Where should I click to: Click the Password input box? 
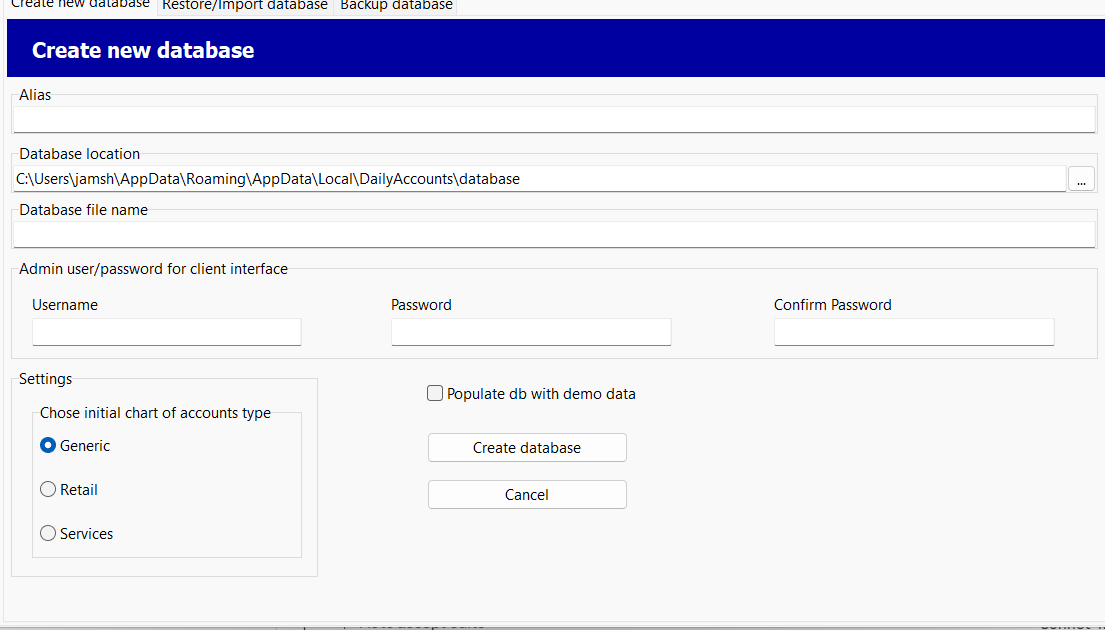click(531, 332)
